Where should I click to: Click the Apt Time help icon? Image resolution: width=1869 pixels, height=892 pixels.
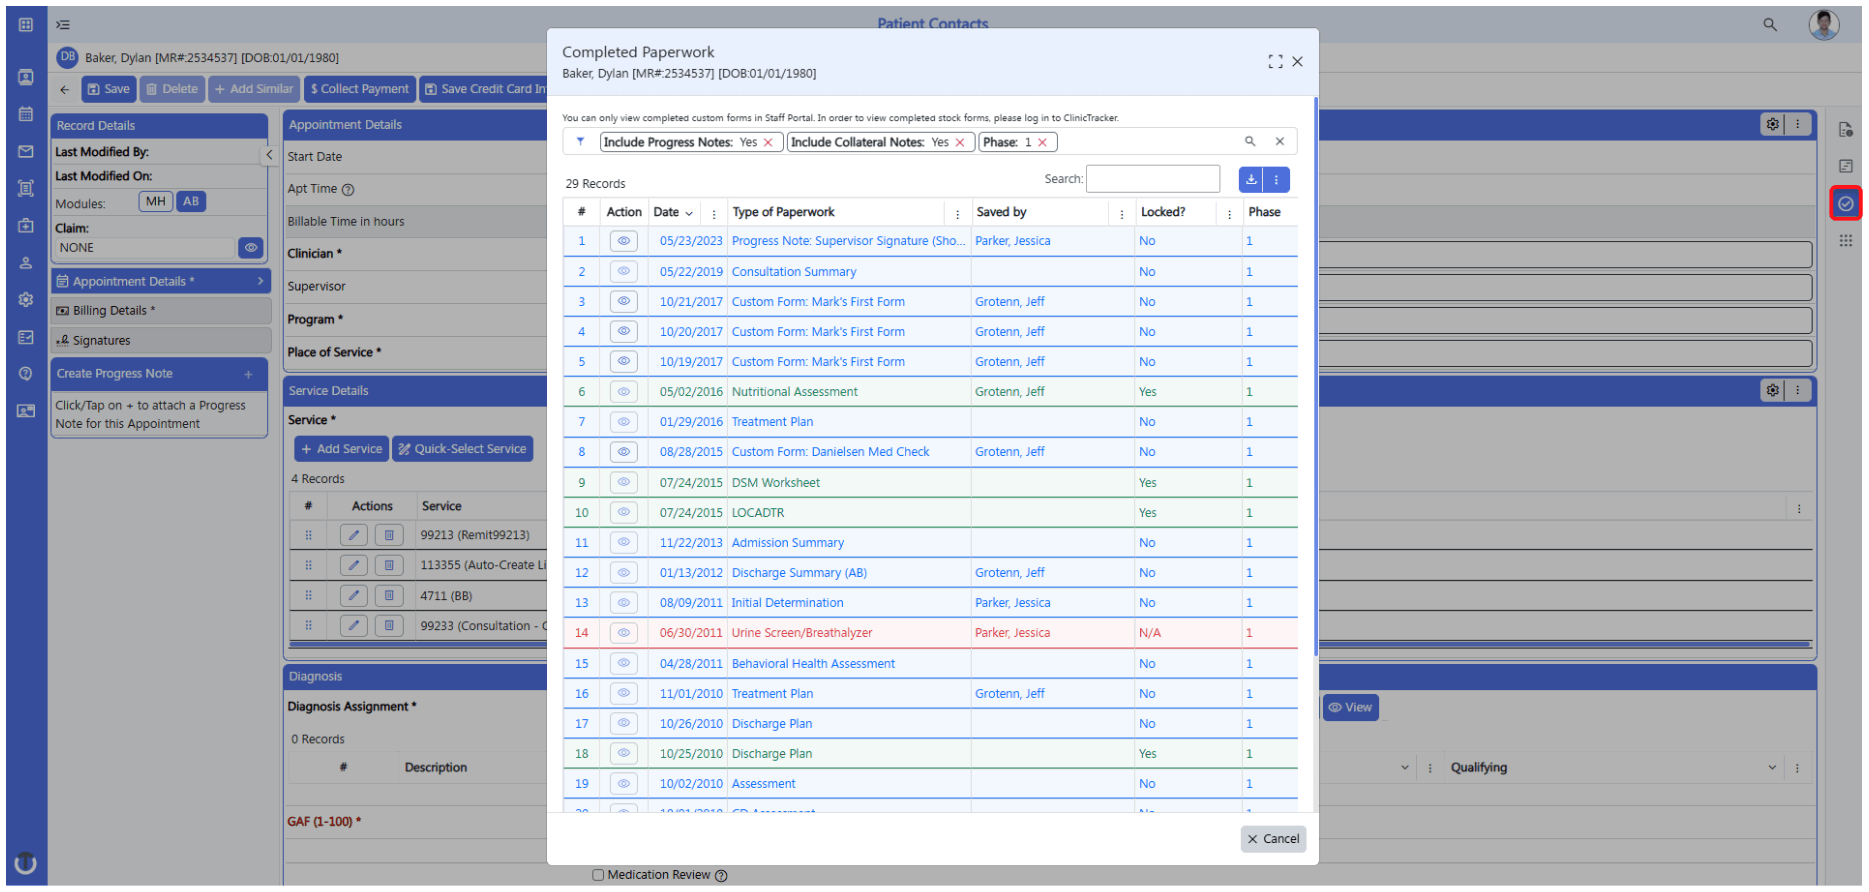[x=348, y=190]
